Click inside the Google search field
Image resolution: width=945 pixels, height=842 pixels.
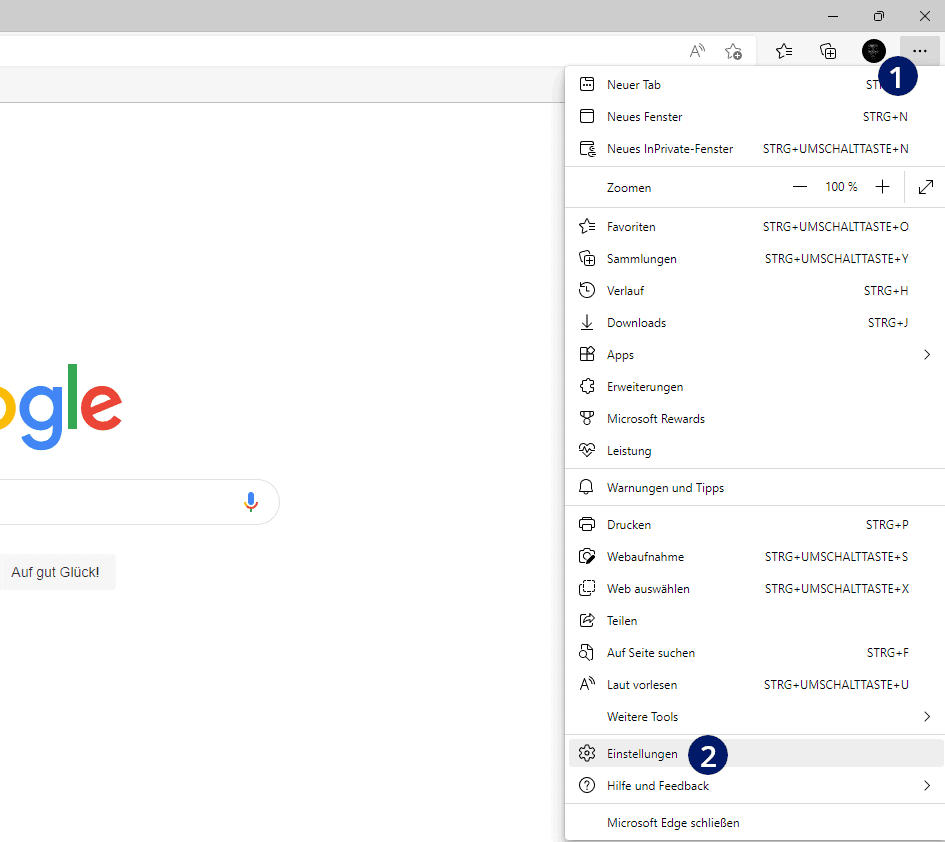pos(120,501)
